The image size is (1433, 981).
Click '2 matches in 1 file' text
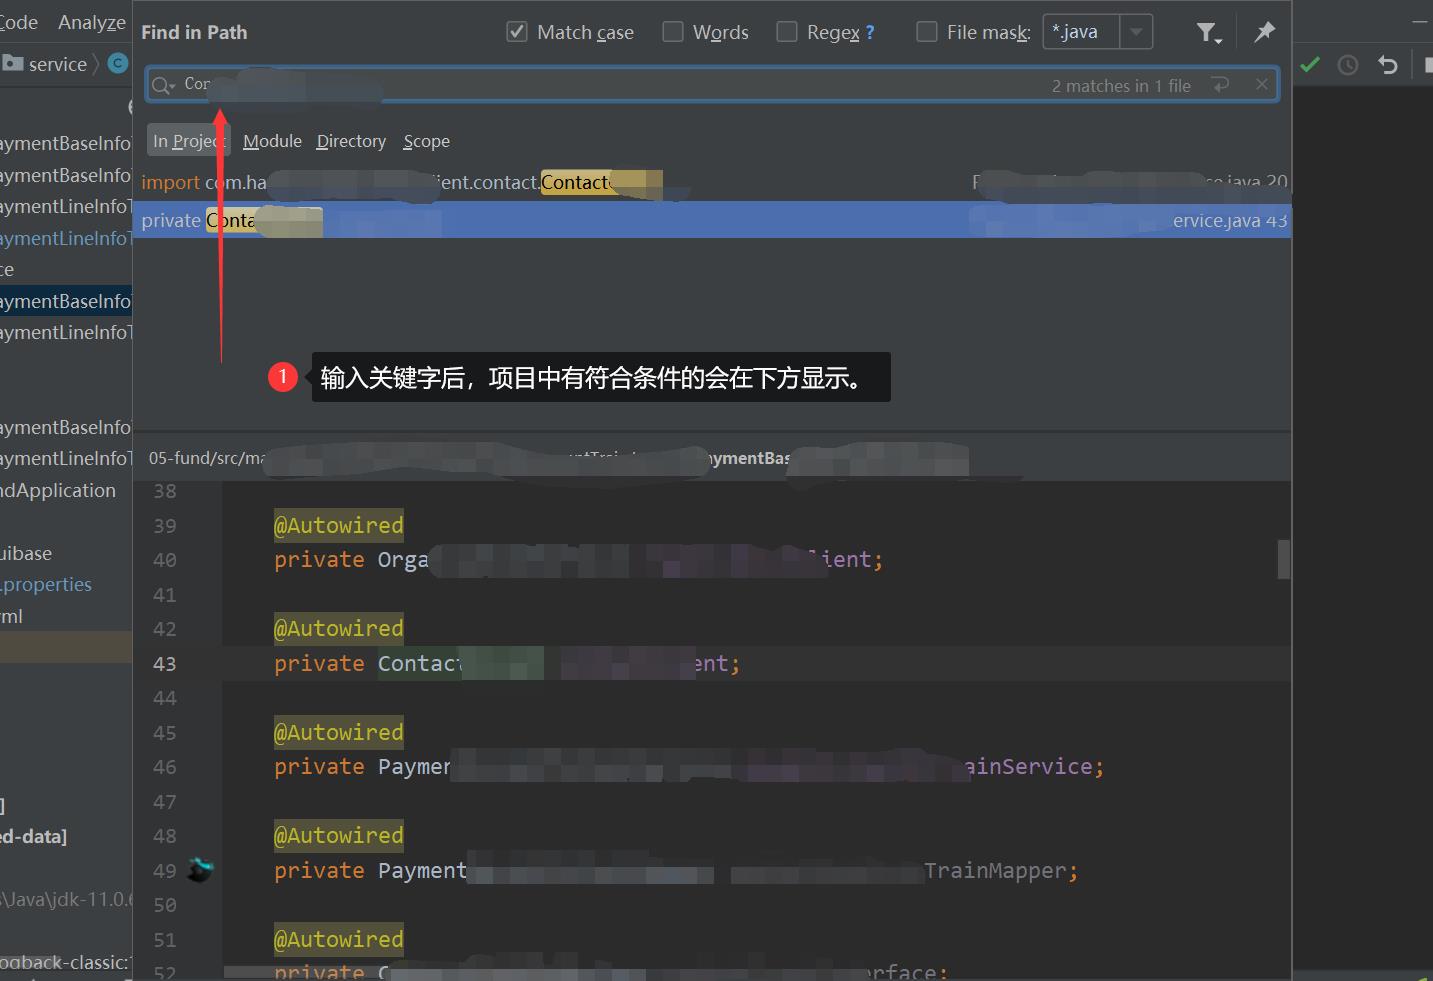[1121, 86]
